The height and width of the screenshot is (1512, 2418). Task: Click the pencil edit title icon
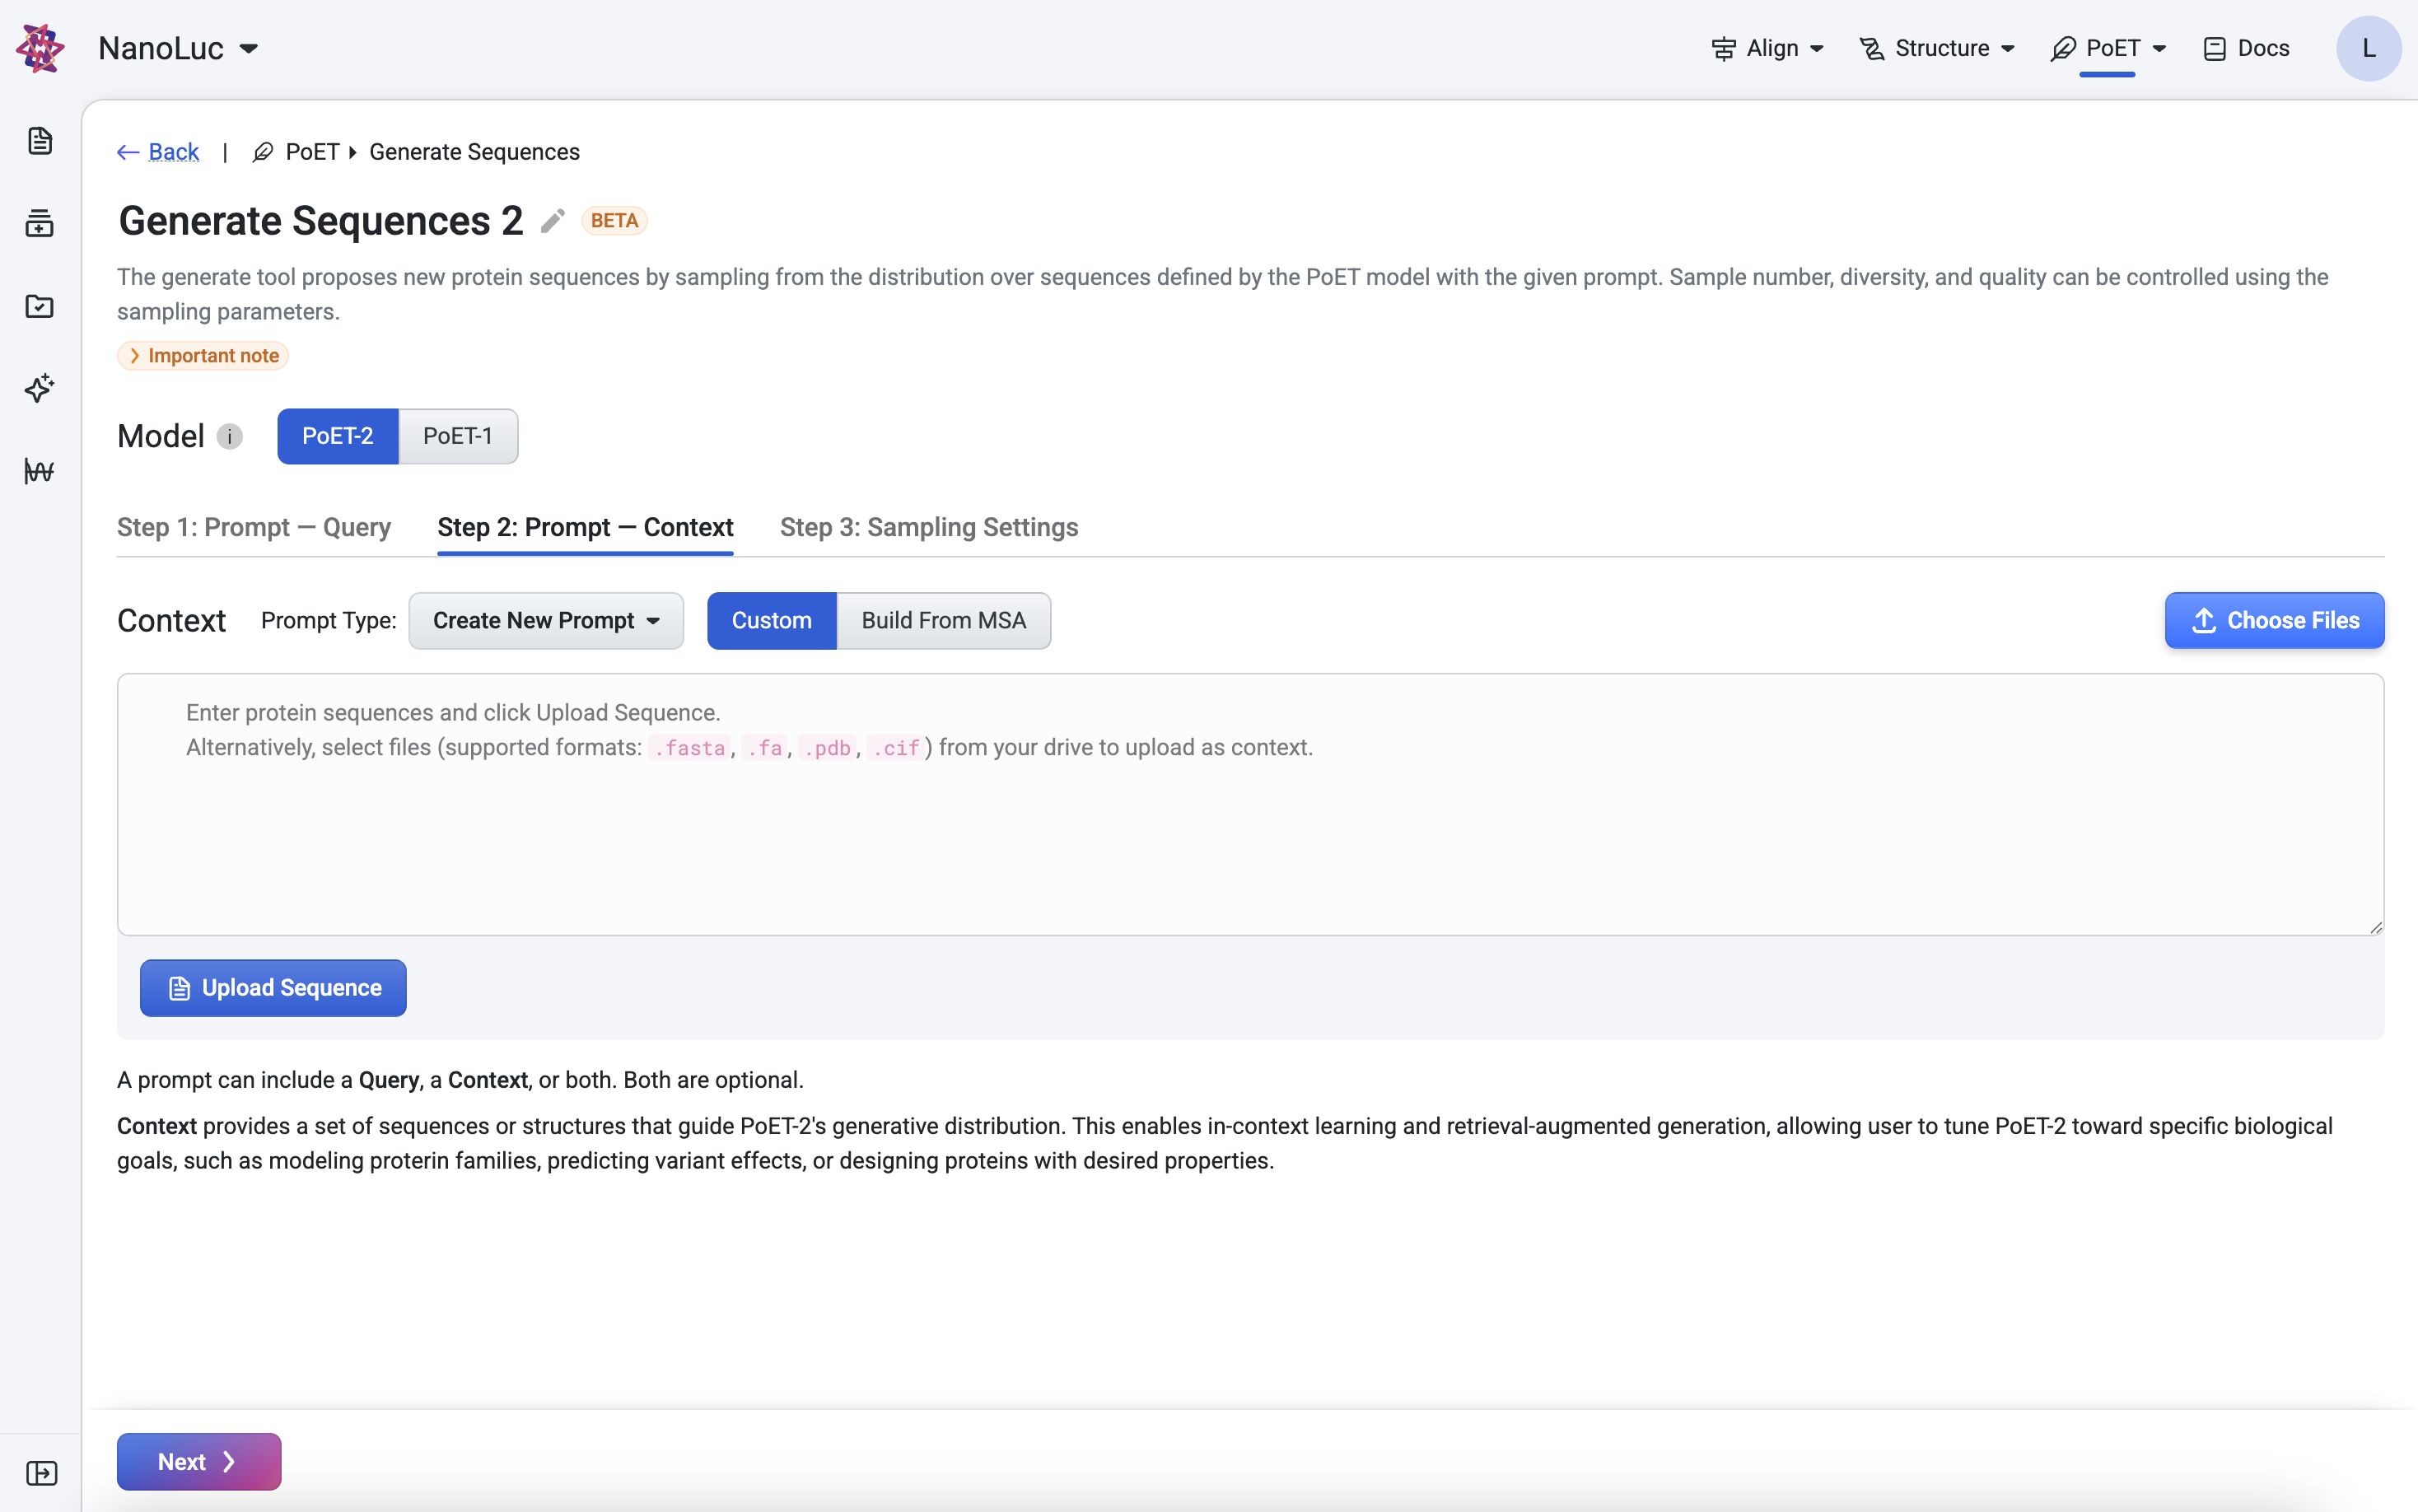tap(553, 221)
